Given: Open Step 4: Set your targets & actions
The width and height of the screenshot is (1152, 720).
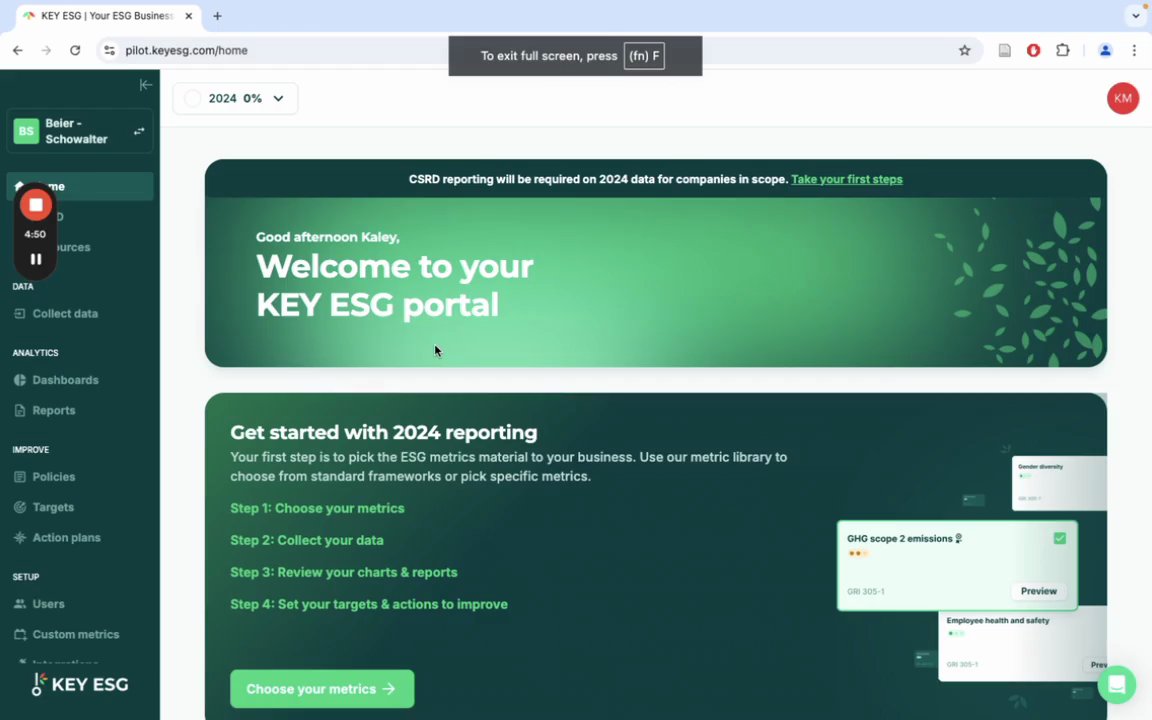Looking at the screenshot, I should pyautogui.click(x=369, y=605).
